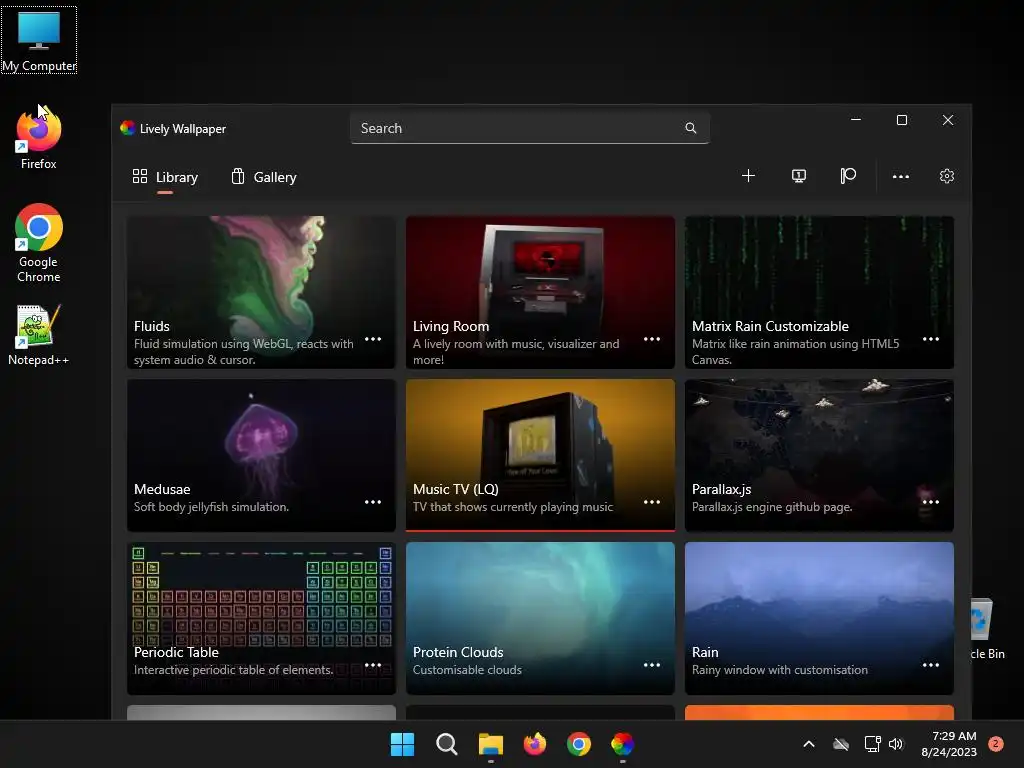The image size is (1024, 768).
Task: Select the Firefox desktop shortcut
Action: 39,138
